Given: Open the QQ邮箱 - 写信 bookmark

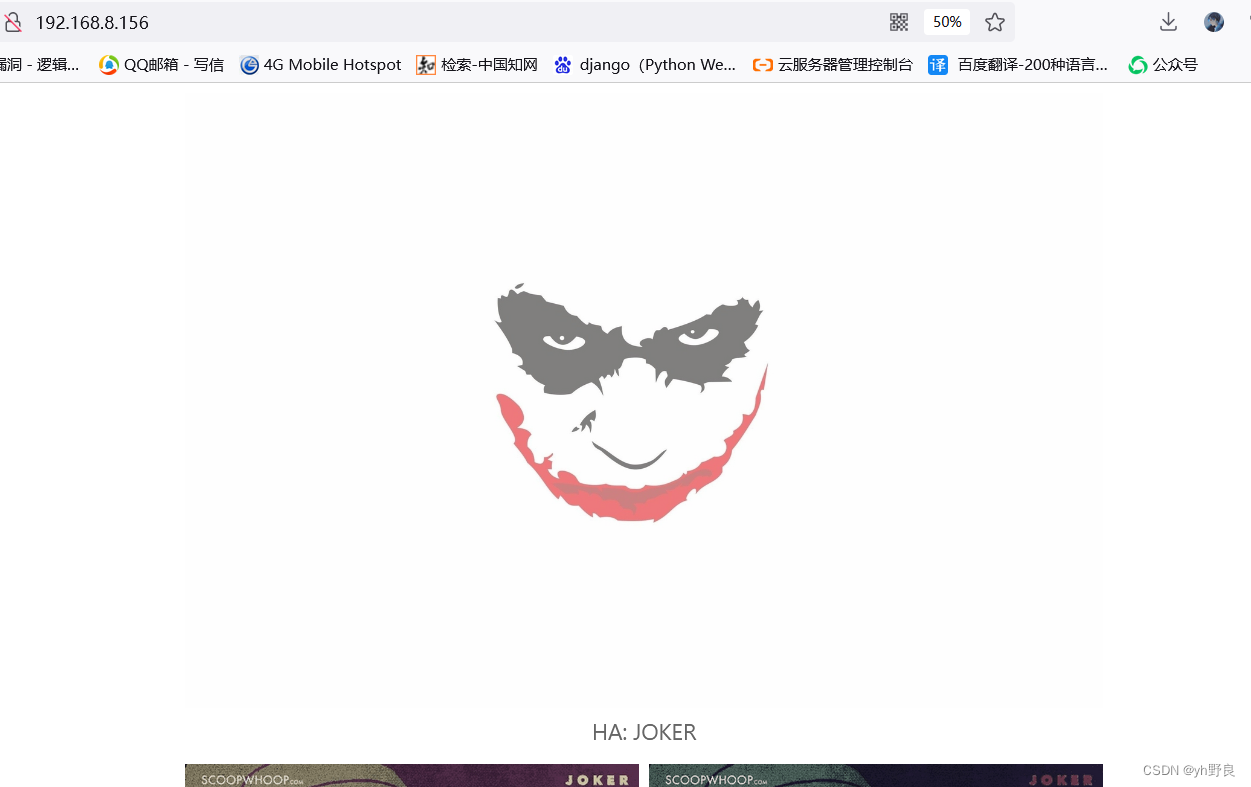Looking at the screenshot, I should [x=161, y=65].
